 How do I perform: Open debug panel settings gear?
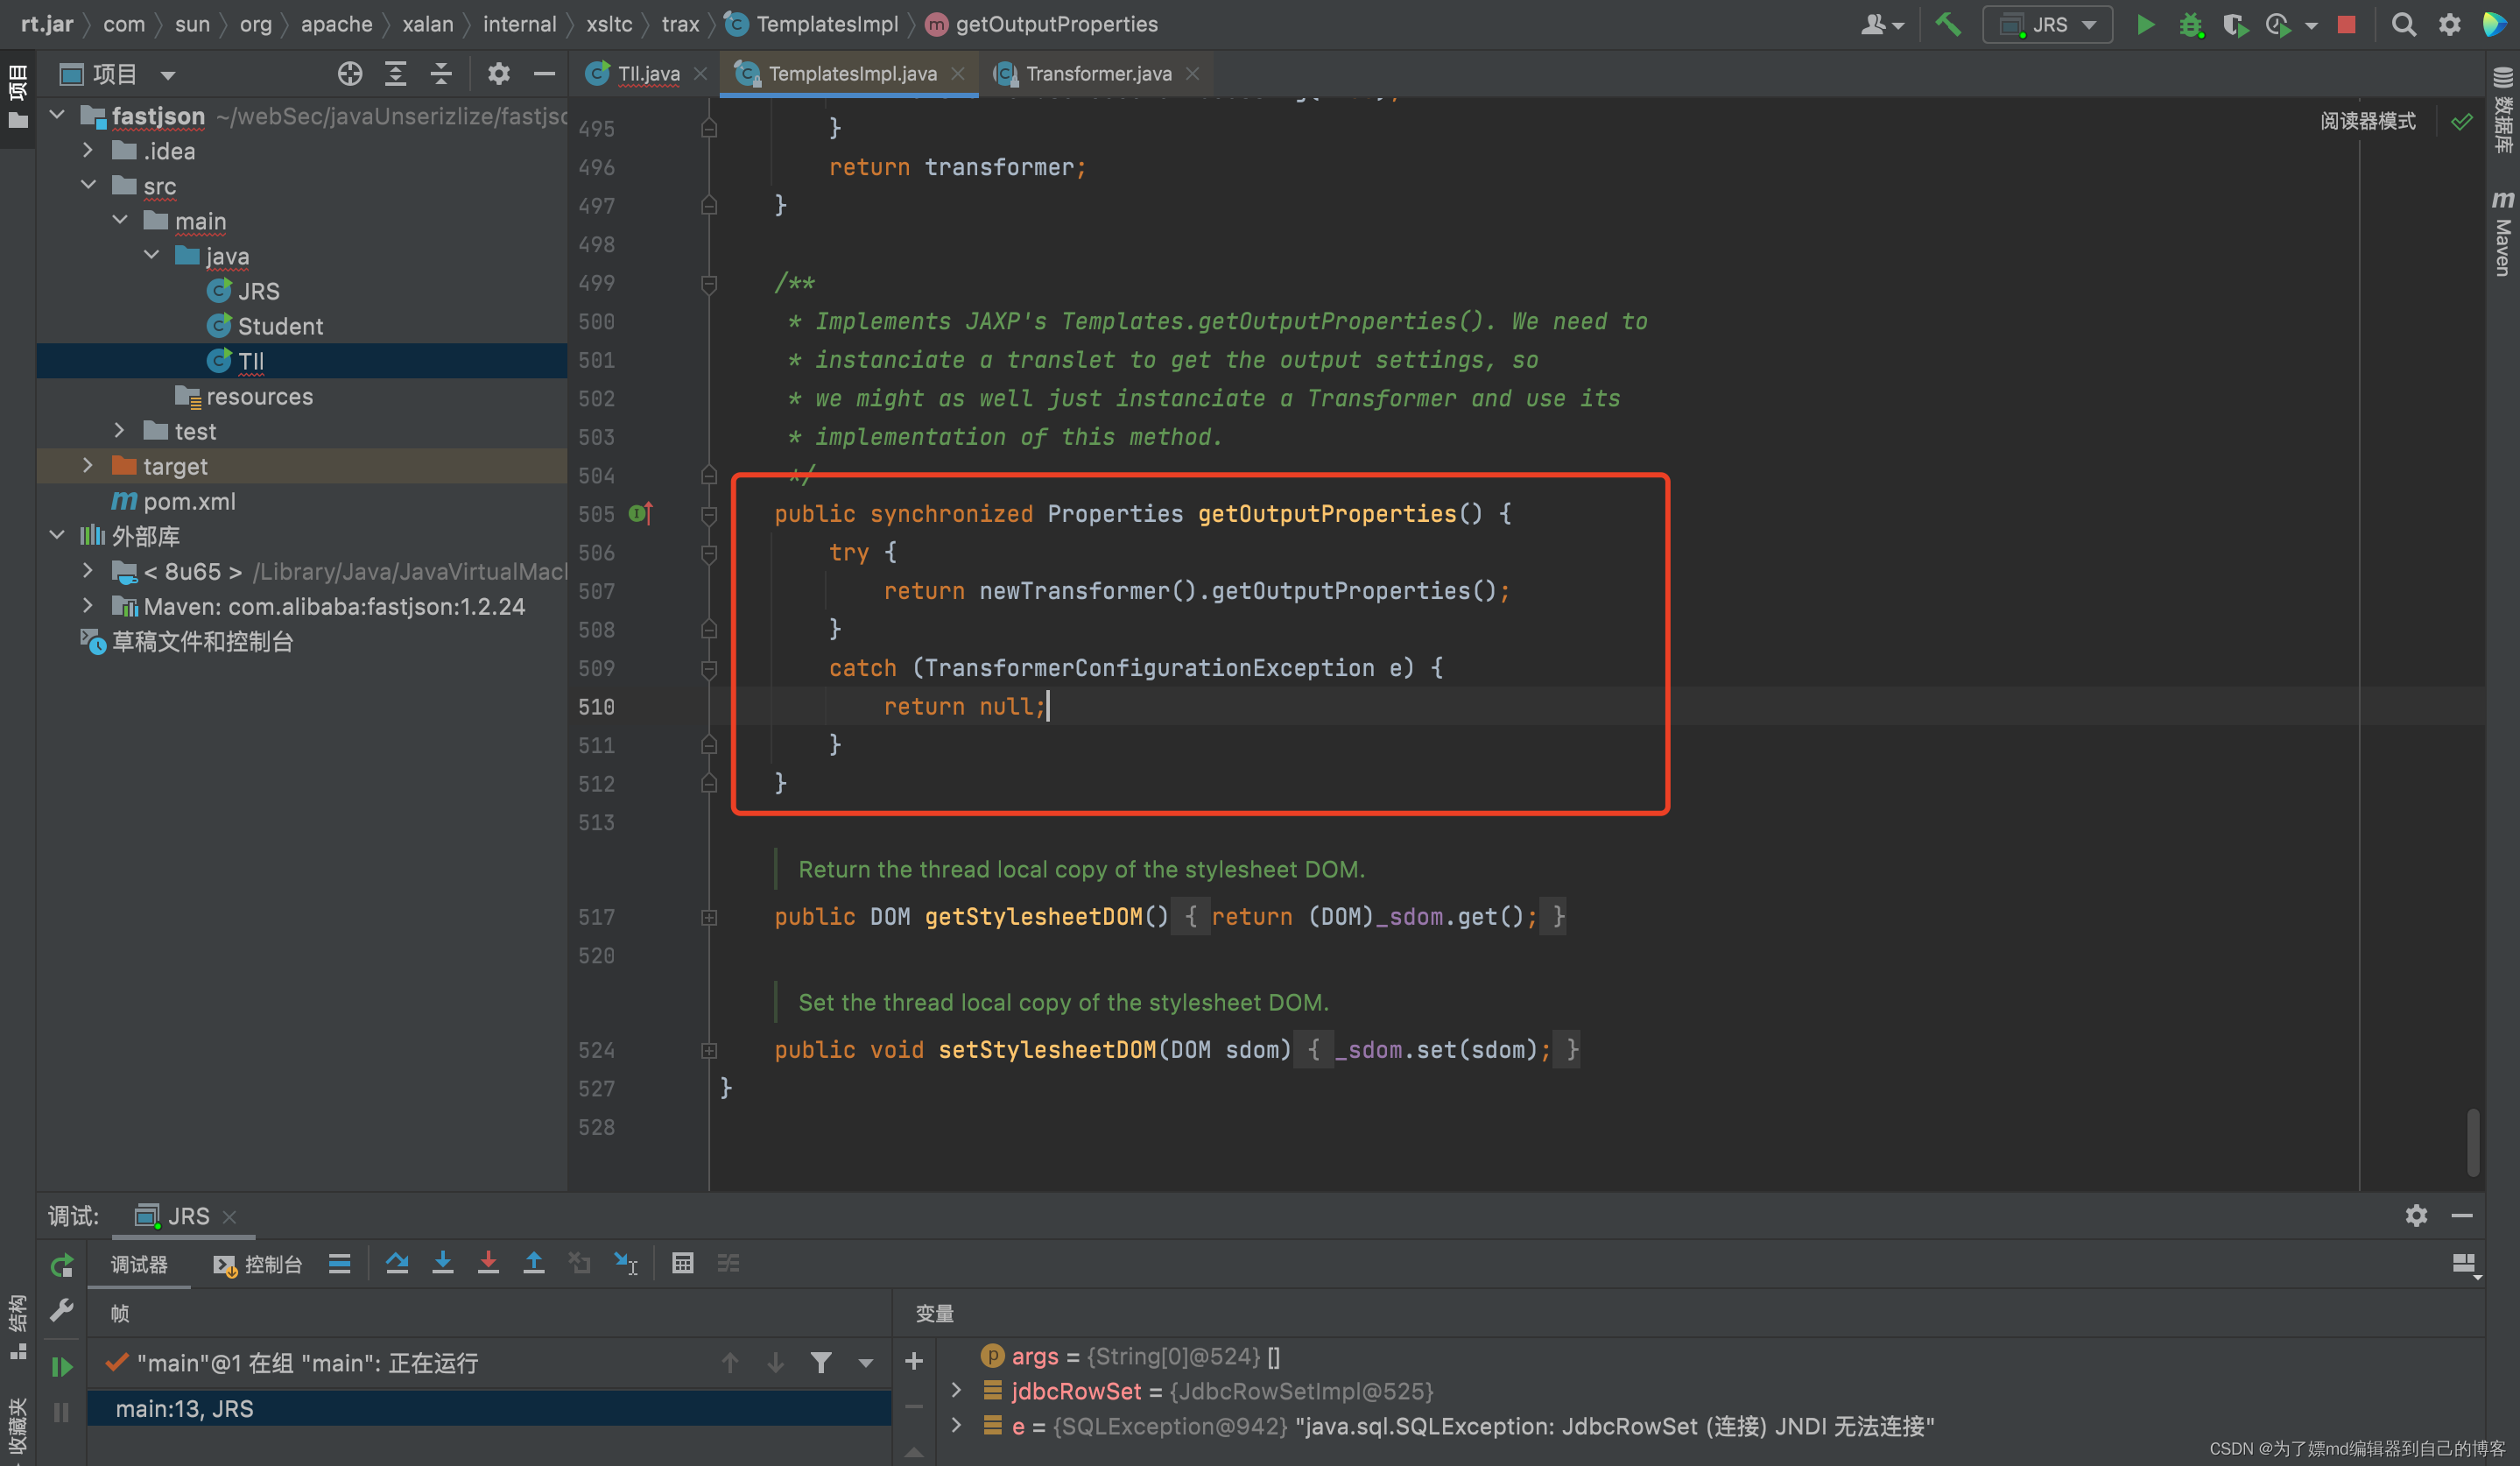click(2416, 1215)
